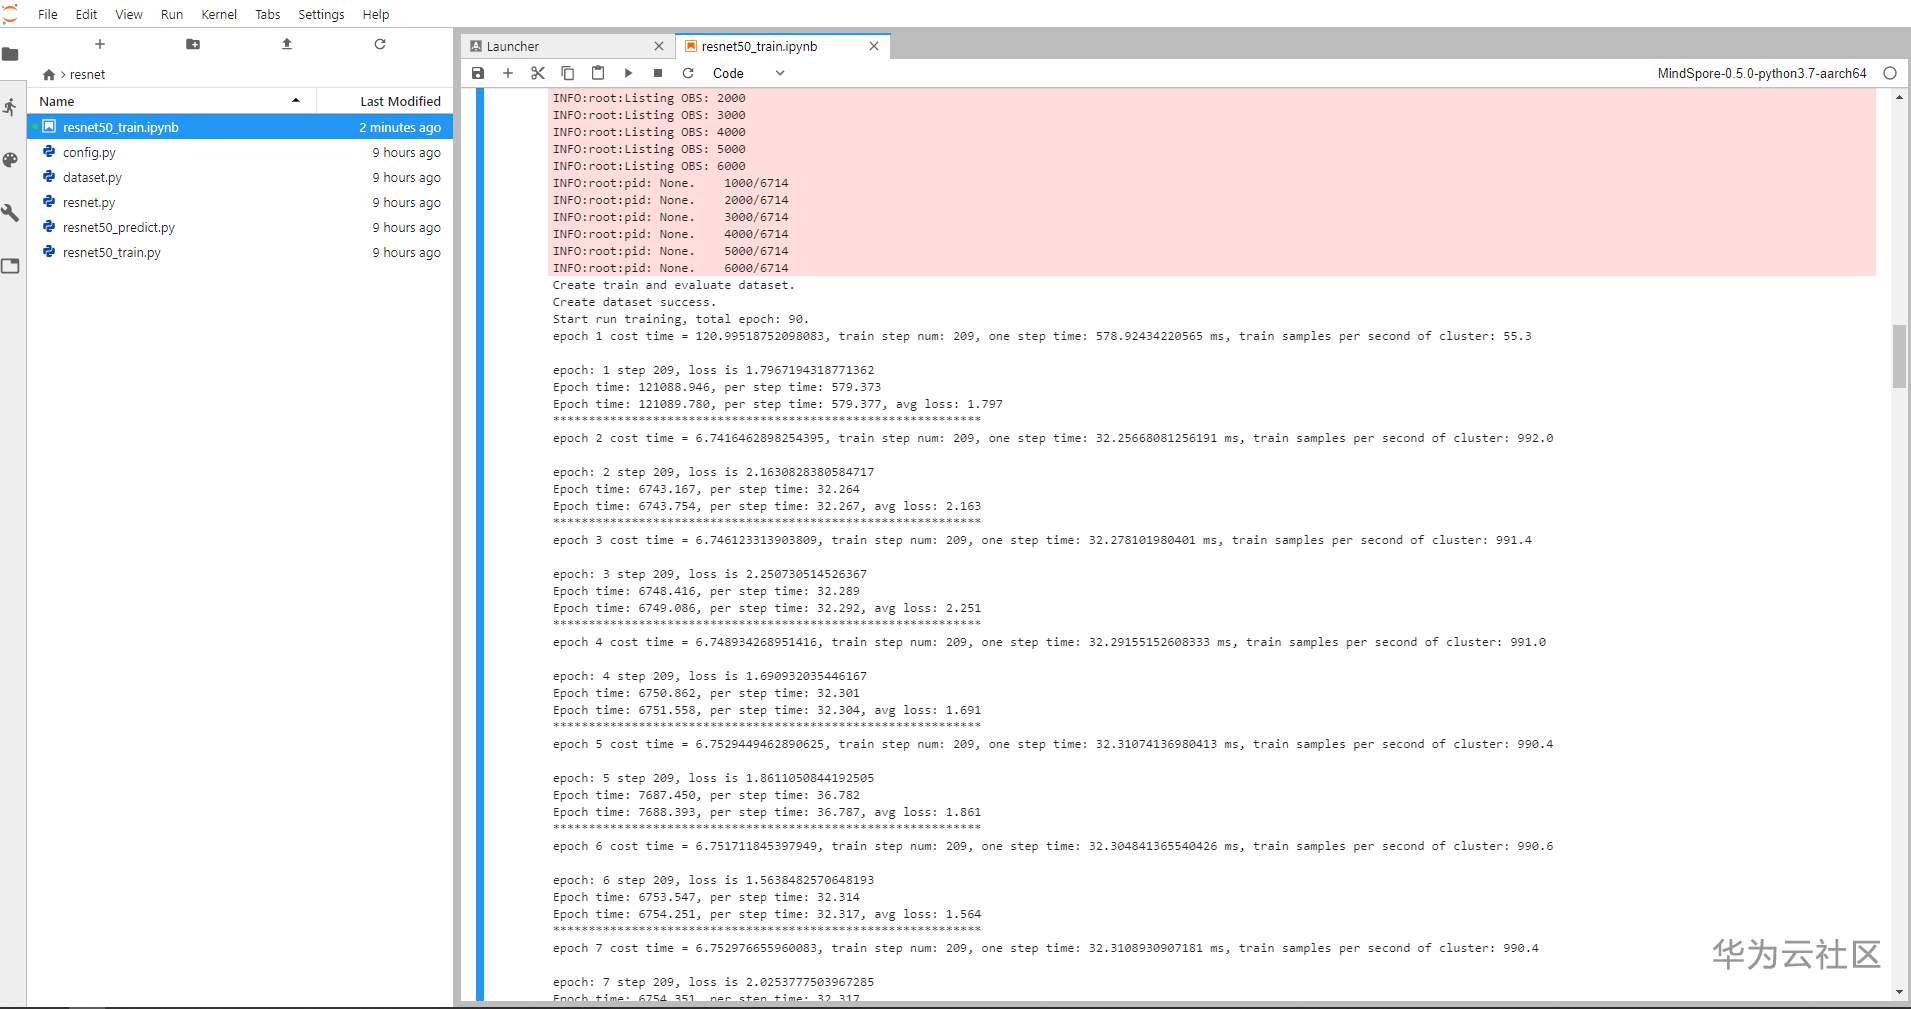Select resnet50_train.ipynb in file list
This screenshot has height=1009, width=1911.
[240, 127]
